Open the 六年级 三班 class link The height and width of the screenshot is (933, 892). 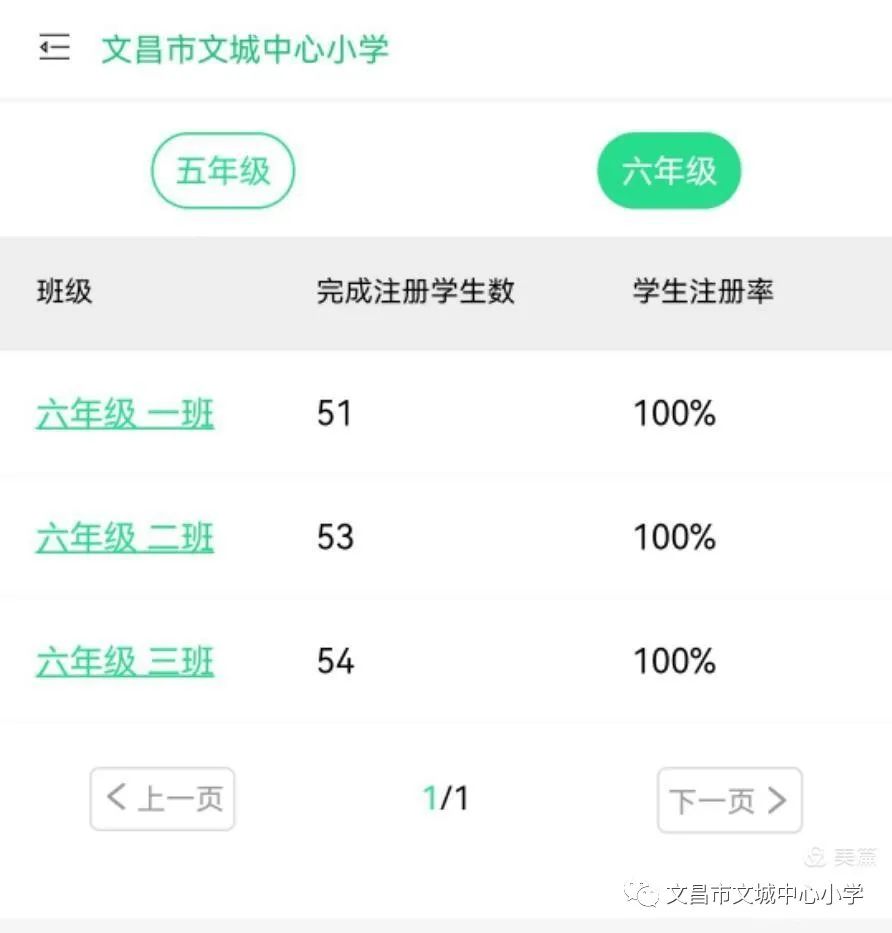(x=125, y=662)
